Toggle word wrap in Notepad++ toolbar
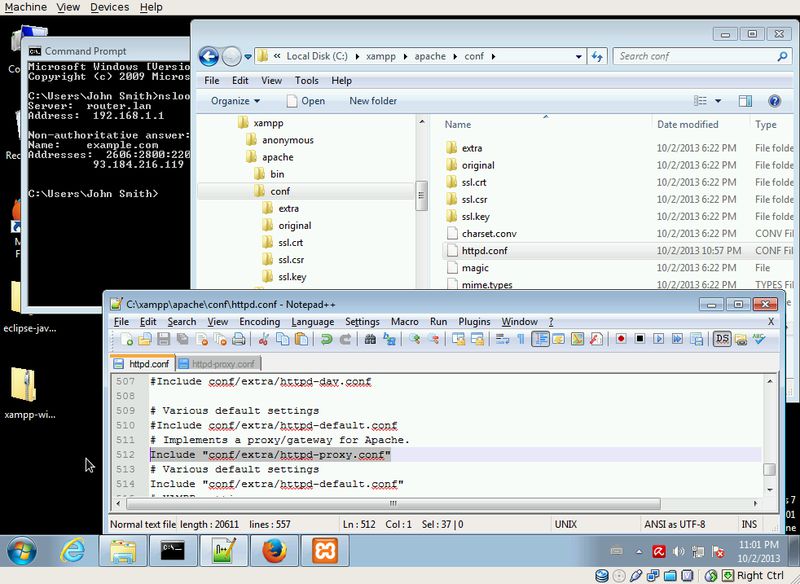 pos(502,340)
